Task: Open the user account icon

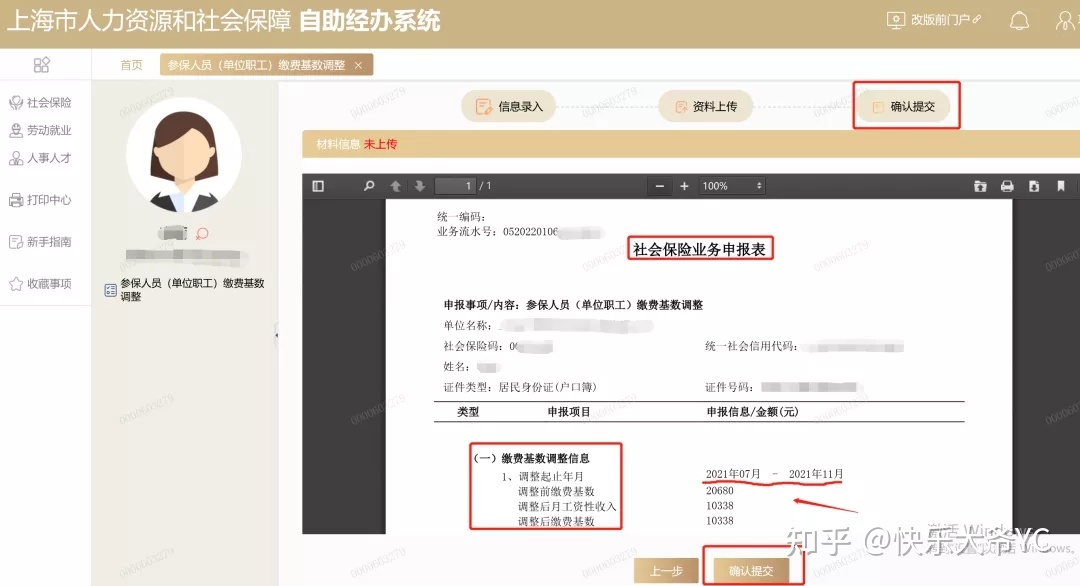Action: [1066, 21]
